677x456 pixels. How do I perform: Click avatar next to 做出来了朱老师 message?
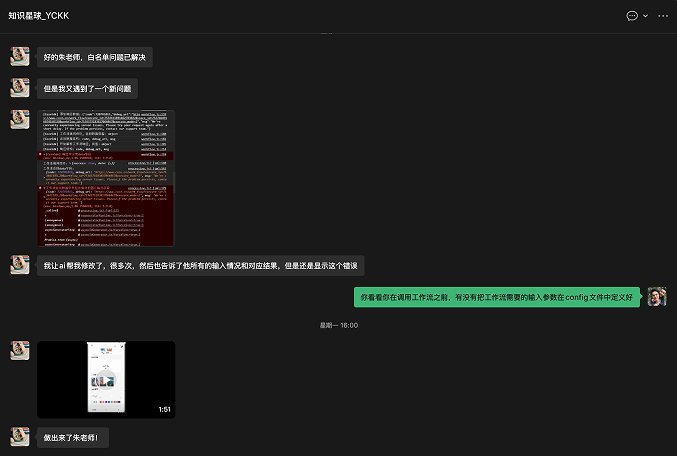point(20,436)
